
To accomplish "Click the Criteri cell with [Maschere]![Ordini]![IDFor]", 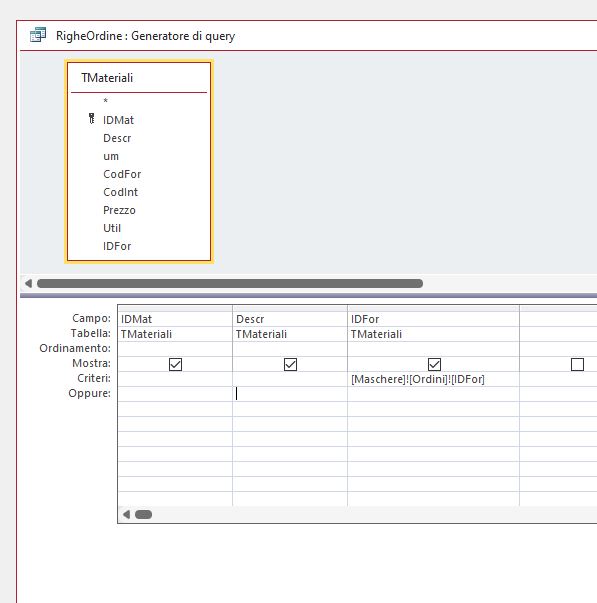I will (434, 379).
